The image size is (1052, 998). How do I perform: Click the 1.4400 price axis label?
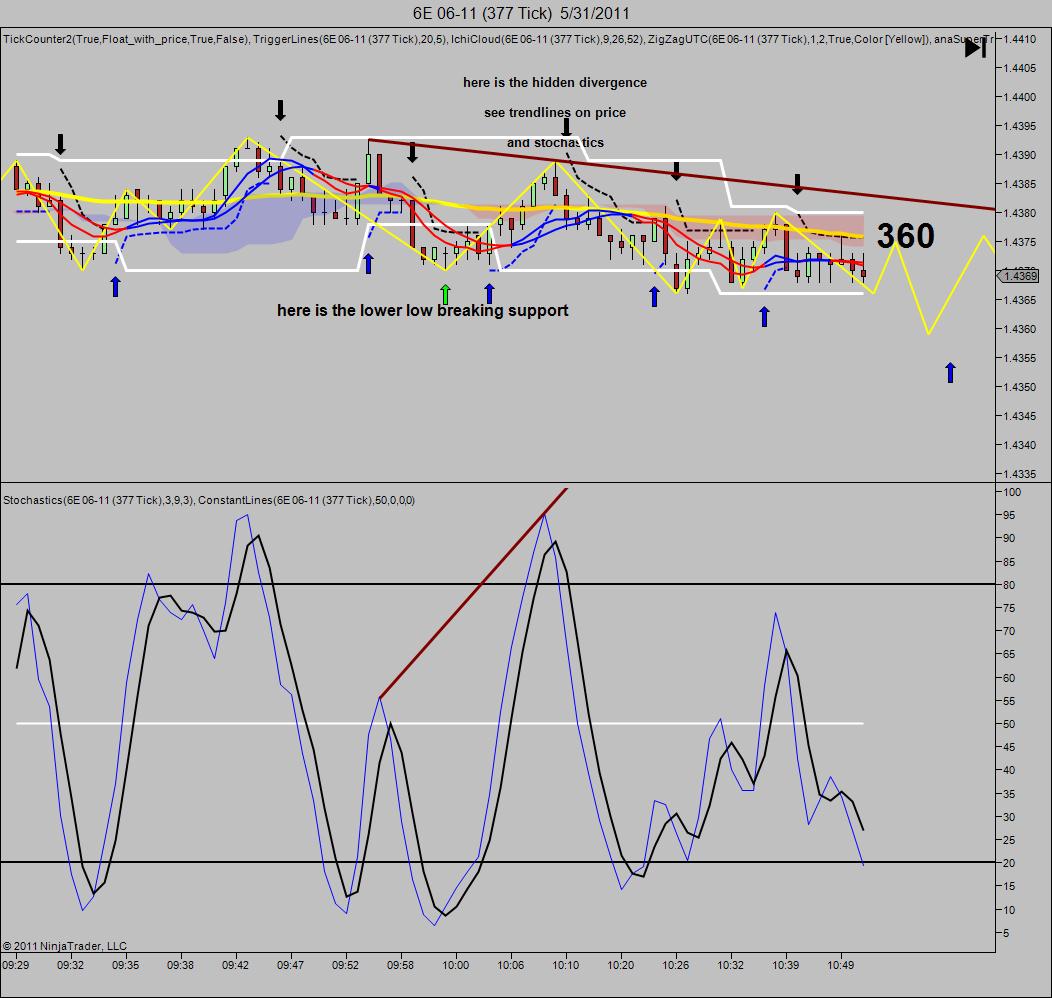point(1020,97)
